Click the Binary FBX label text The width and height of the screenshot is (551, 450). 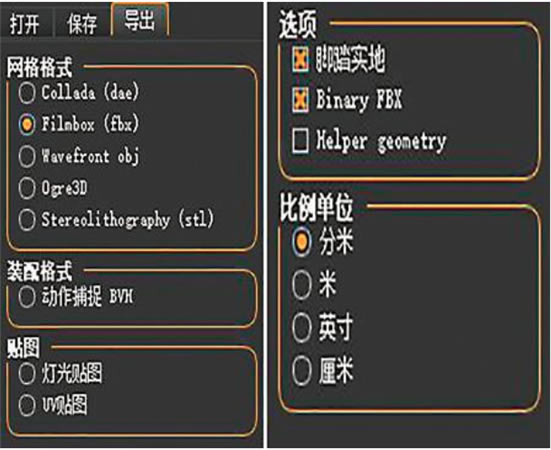point(359,100)
